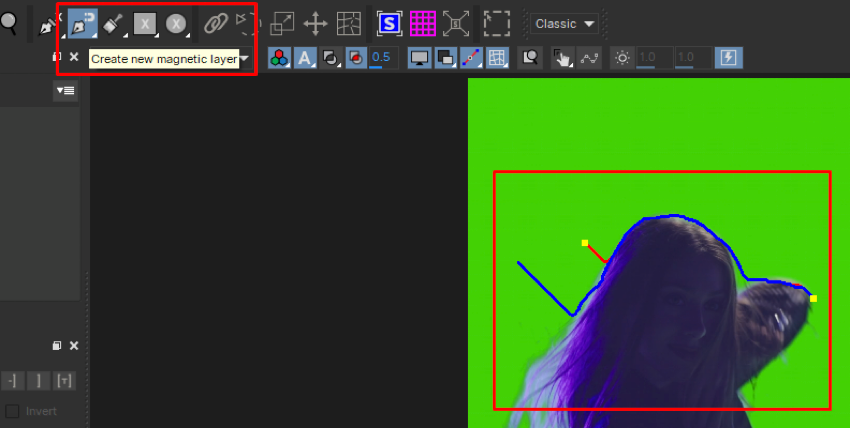Select the magnetic layer tool
This screenshot has height=428, width=850.
click(82, 23)
